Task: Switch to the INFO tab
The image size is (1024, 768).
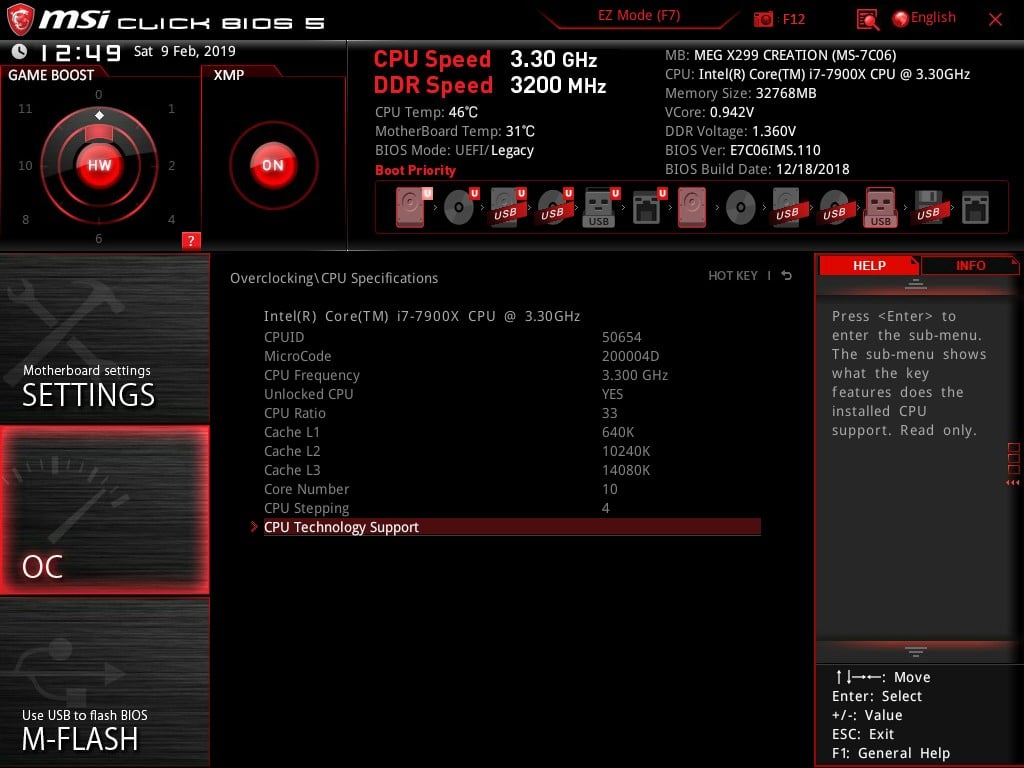Action: click(x=970, y=266)
